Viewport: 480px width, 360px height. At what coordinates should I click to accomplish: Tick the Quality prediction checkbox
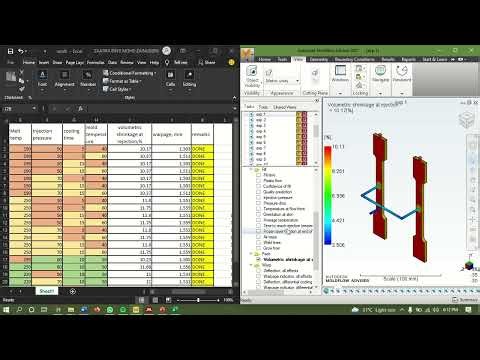coord(258,192)
